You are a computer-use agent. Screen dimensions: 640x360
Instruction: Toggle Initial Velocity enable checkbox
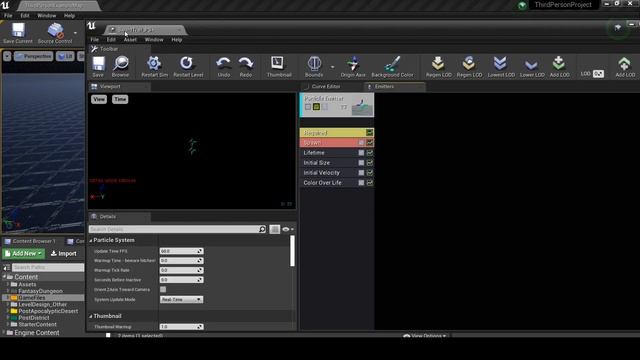(361, 173)
